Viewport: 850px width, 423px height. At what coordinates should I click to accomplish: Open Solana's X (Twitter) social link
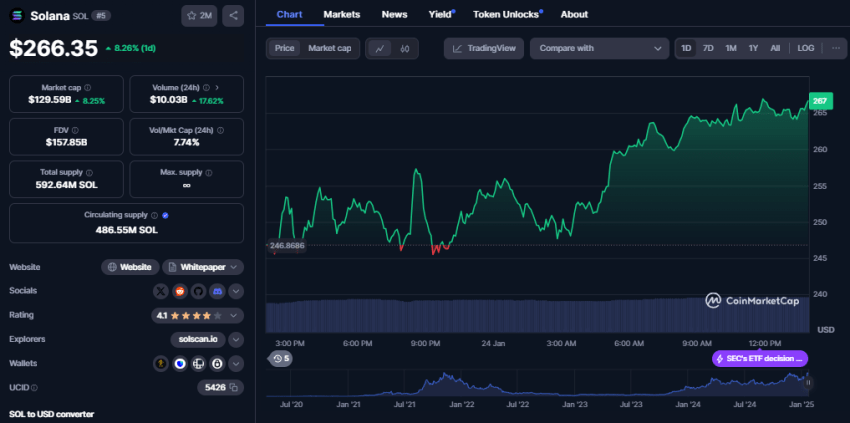point(162,291)
